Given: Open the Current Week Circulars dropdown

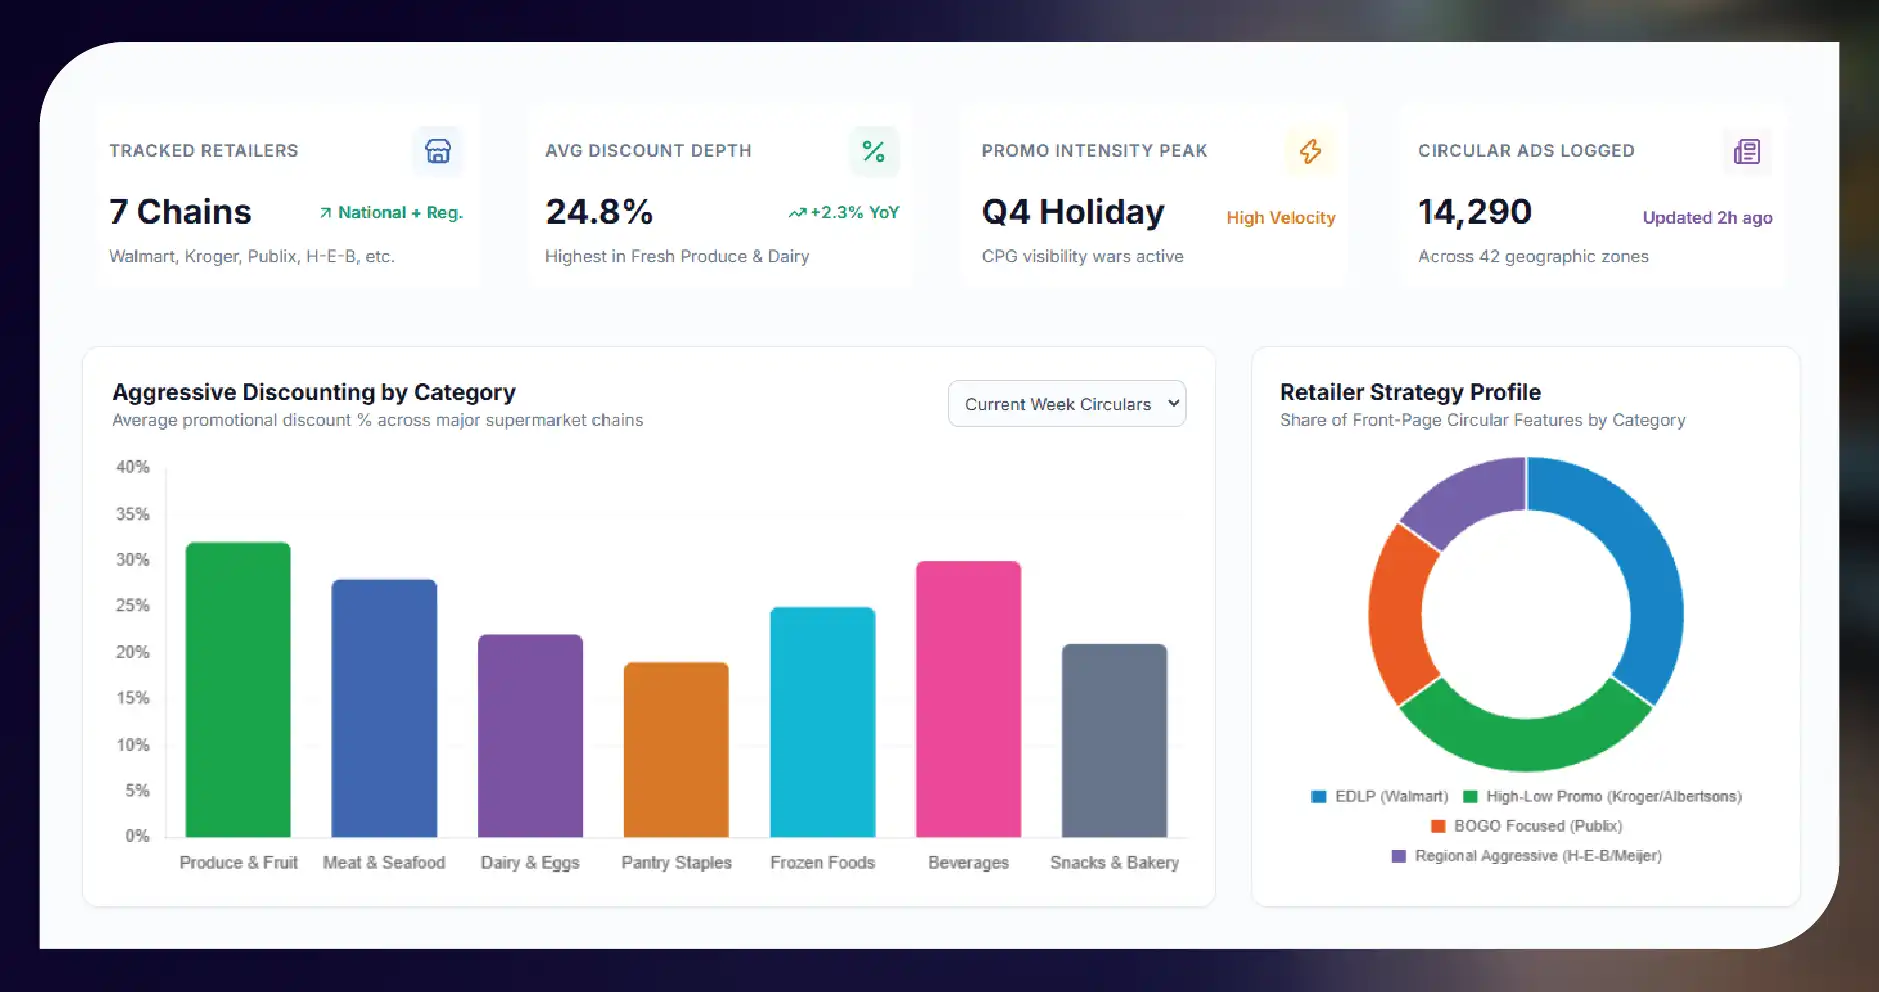Looking at the screenshot, I should point(1067,404).
